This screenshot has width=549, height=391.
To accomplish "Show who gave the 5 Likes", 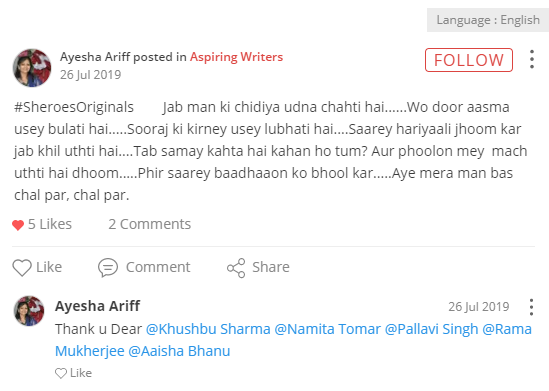I will [x=50, y=224].
